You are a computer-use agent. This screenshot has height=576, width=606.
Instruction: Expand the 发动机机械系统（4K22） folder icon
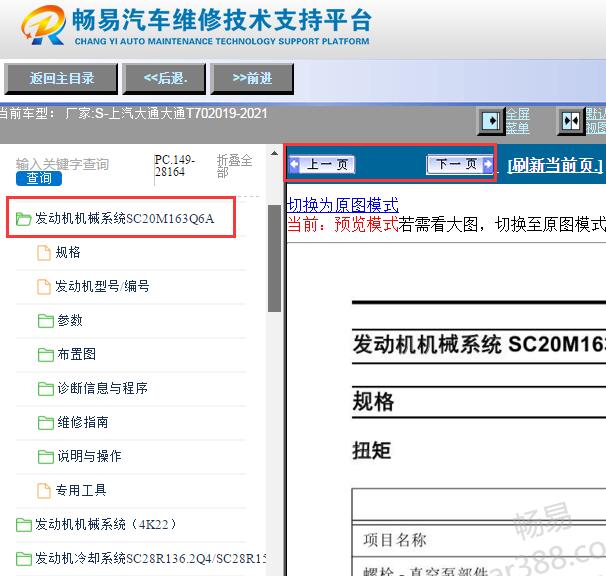click(x=24, y=525)
